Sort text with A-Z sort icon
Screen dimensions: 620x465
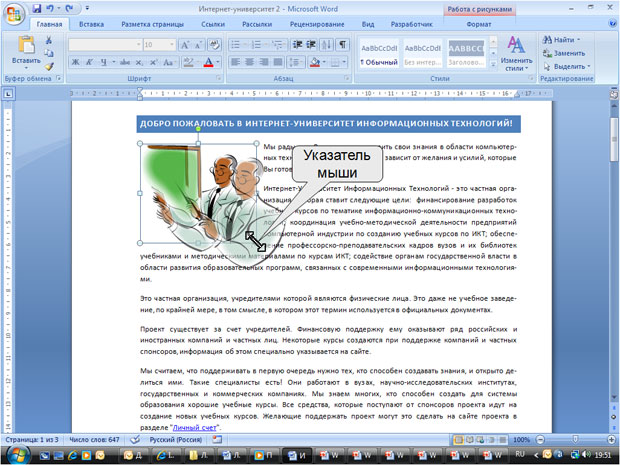pos(327,45)
